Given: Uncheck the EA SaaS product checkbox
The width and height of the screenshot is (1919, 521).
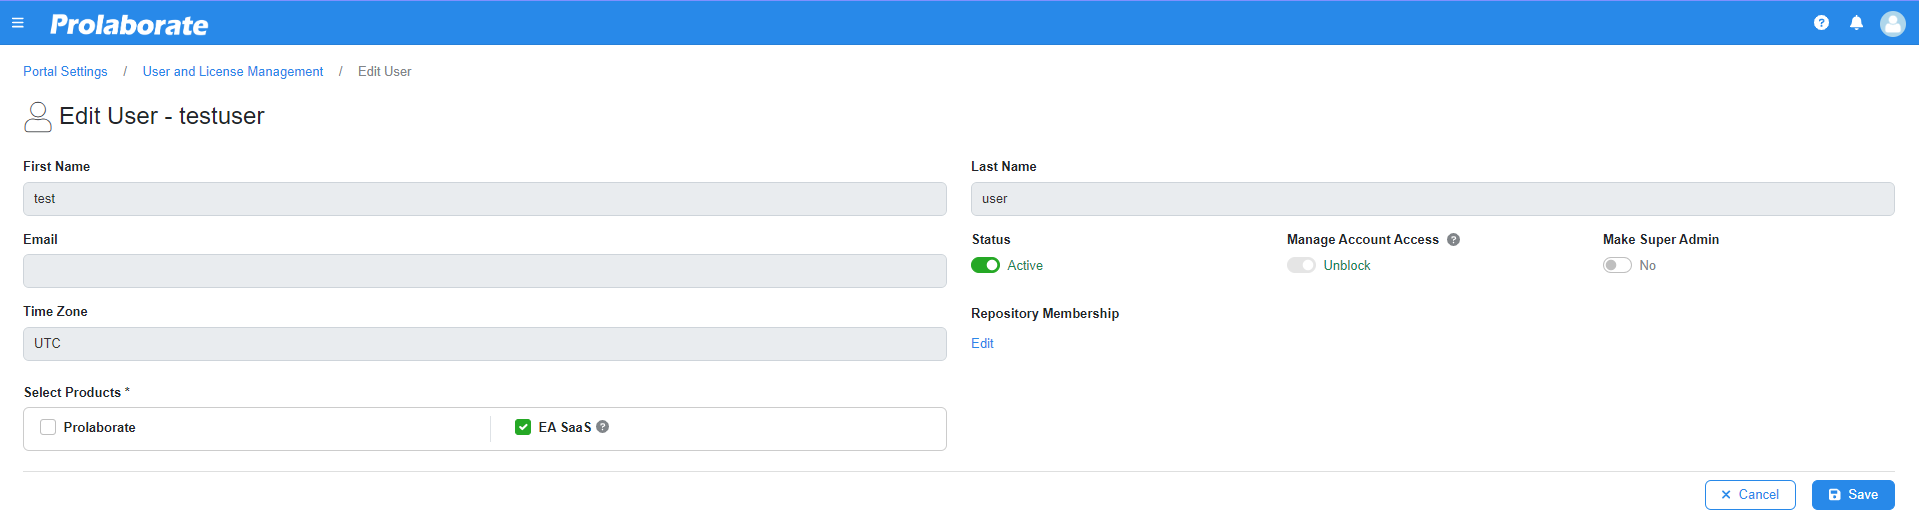Looking at the screenshot, I should coord(523,427).
